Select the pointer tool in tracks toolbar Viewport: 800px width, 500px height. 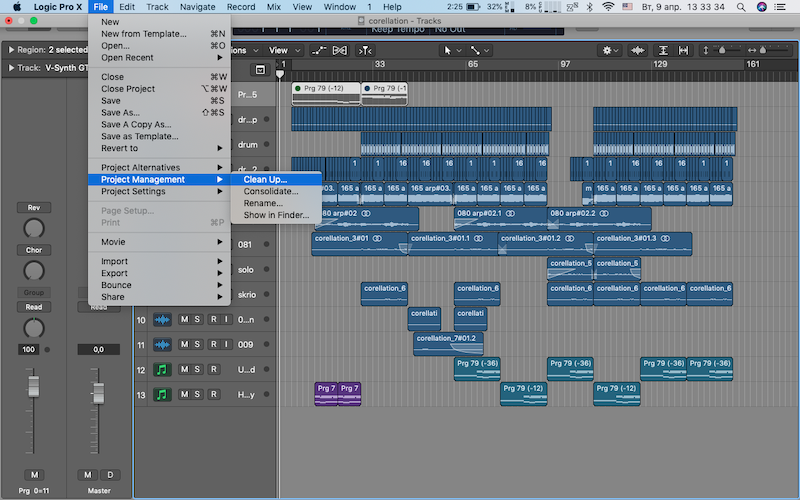coord(448,50)
